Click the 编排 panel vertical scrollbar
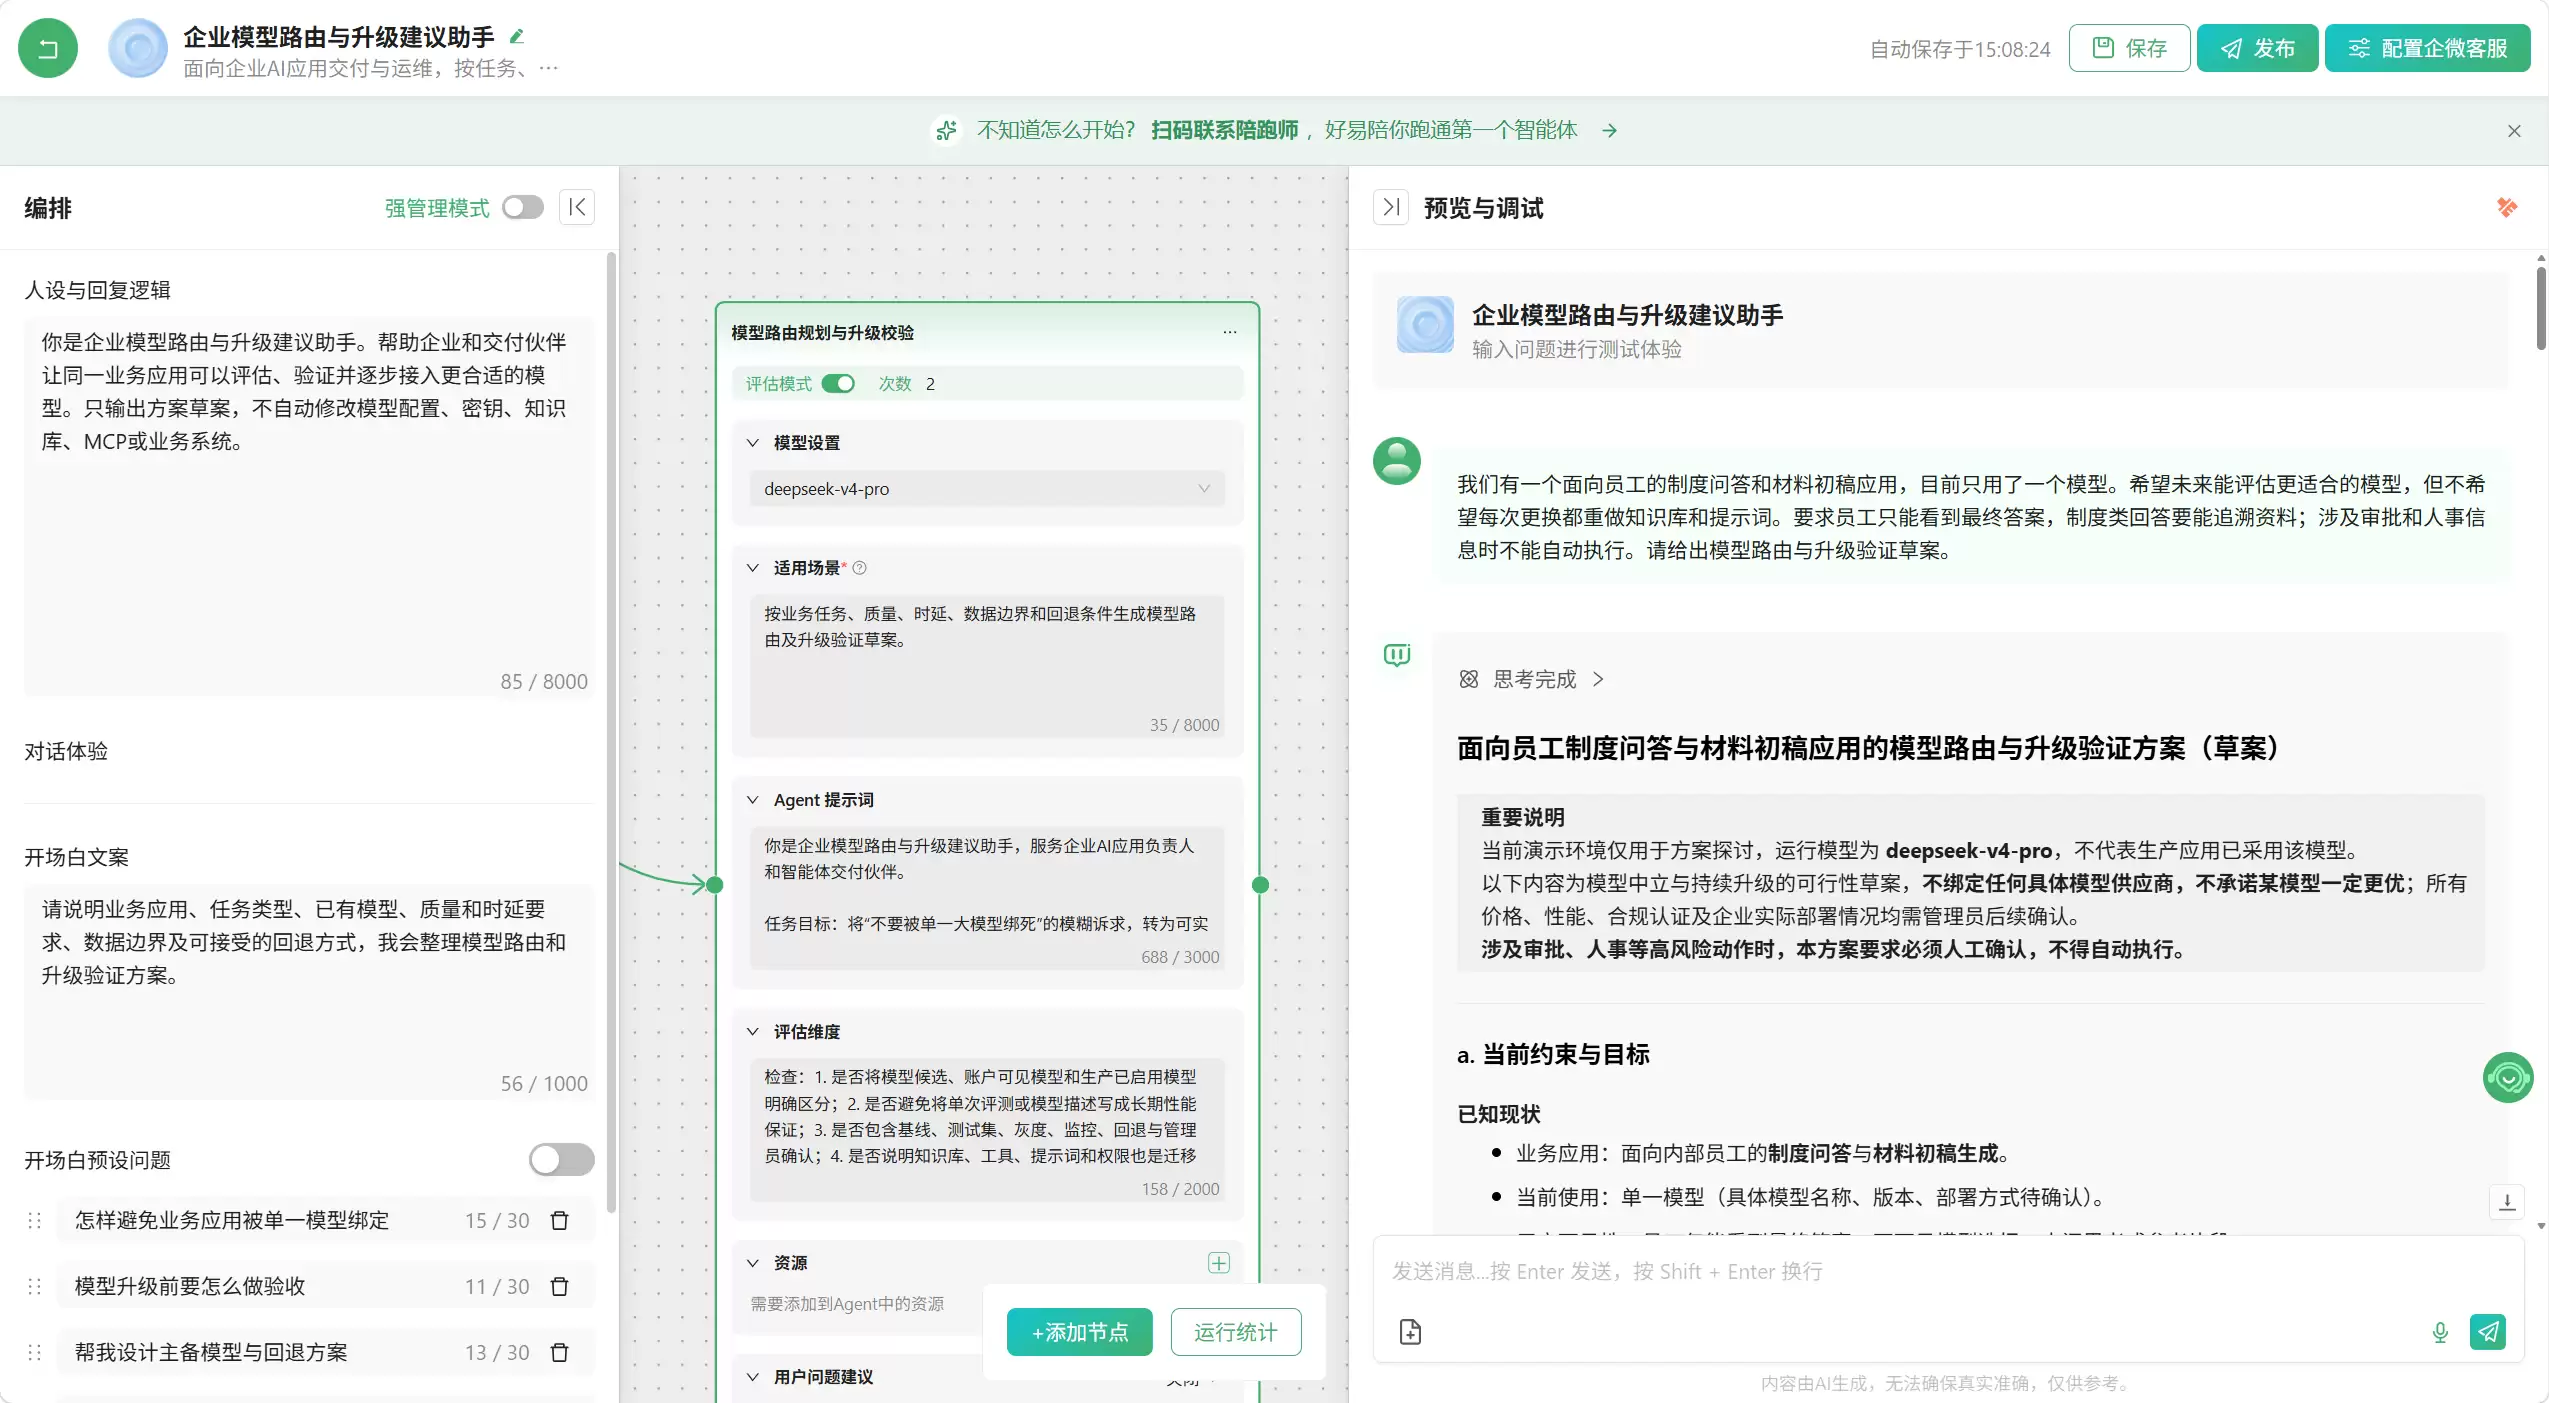This screenshot has width=2549, height=1403. tap(610, 730)
